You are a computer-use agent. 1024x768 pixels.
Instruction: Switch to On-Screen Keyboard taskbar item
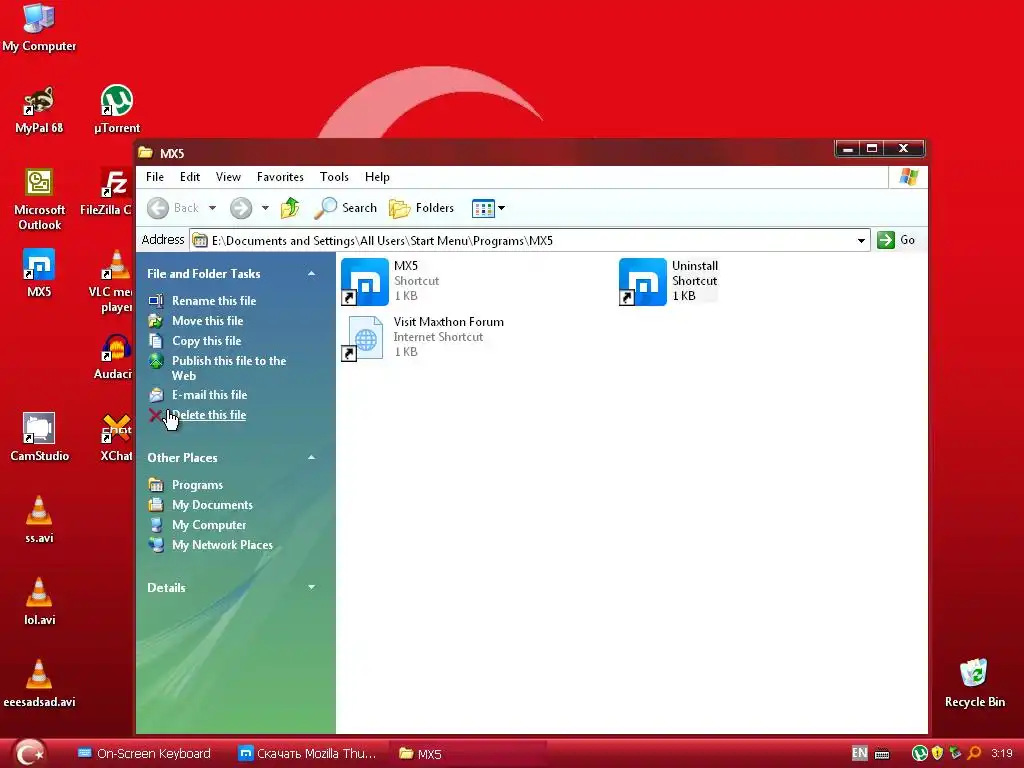point(144,754)
